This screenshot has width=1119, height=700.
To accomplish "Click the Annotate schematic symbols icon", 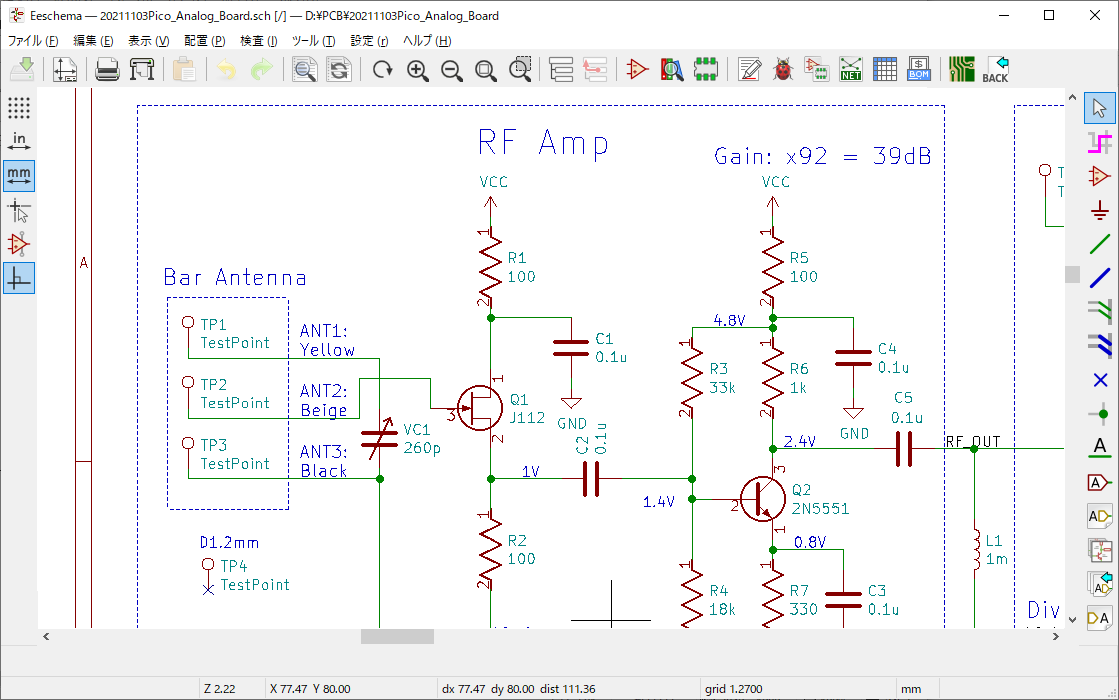I will pos(749,69).
